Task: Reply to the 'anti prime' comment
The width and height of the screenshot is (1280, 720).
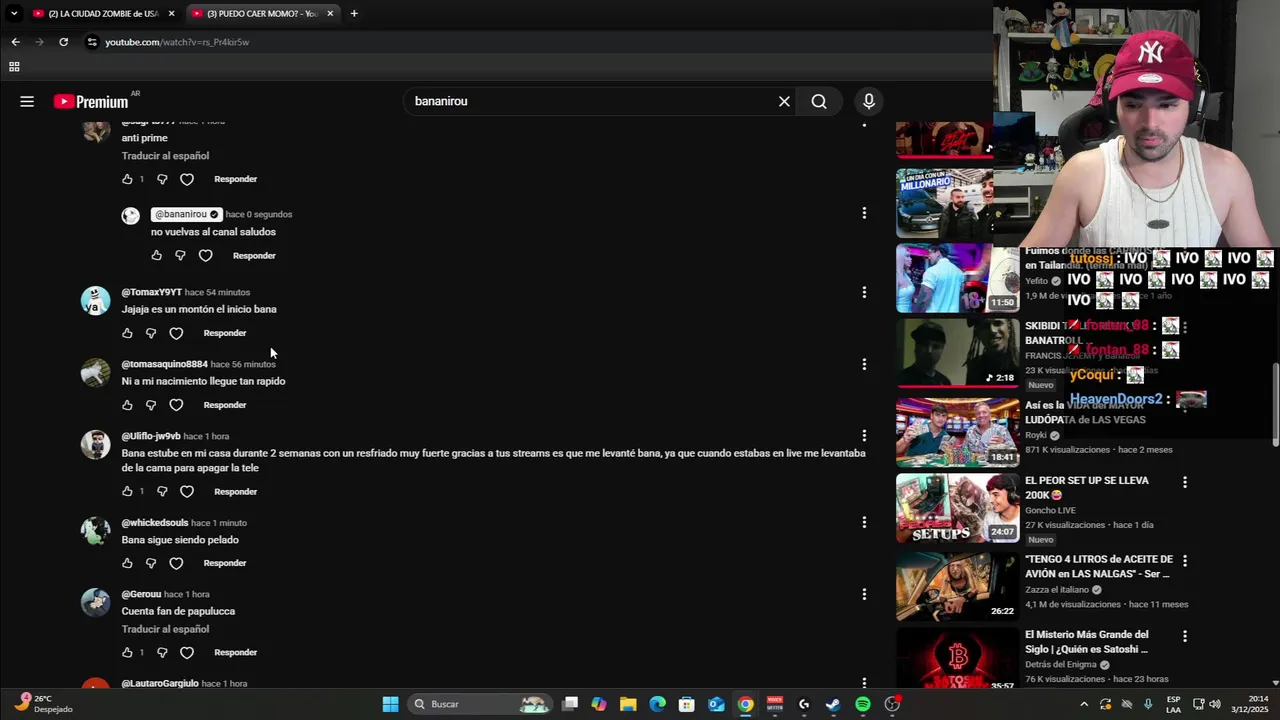Action: click(x=236, y=179)
